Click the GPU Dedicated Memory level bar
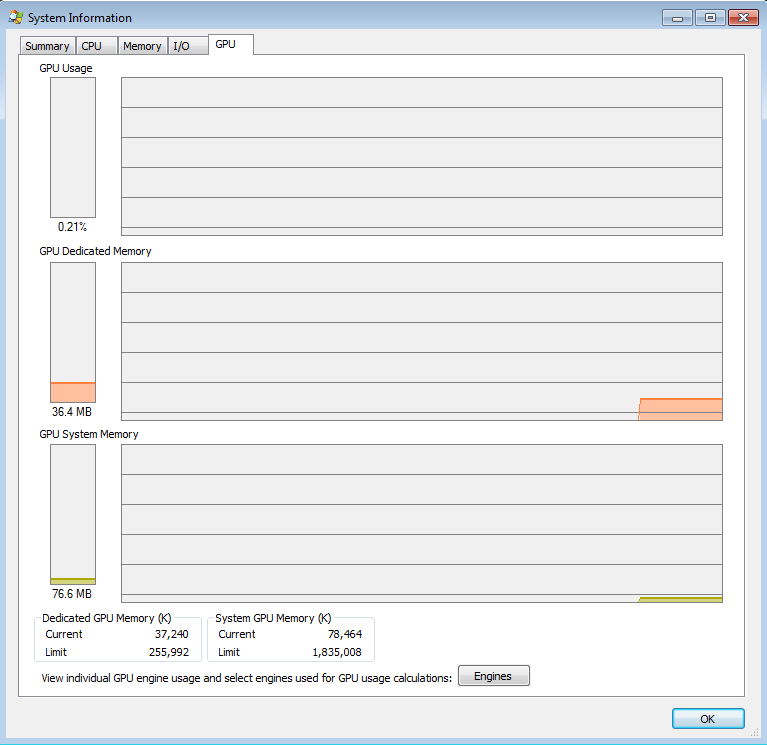 [x=73, y=332]
